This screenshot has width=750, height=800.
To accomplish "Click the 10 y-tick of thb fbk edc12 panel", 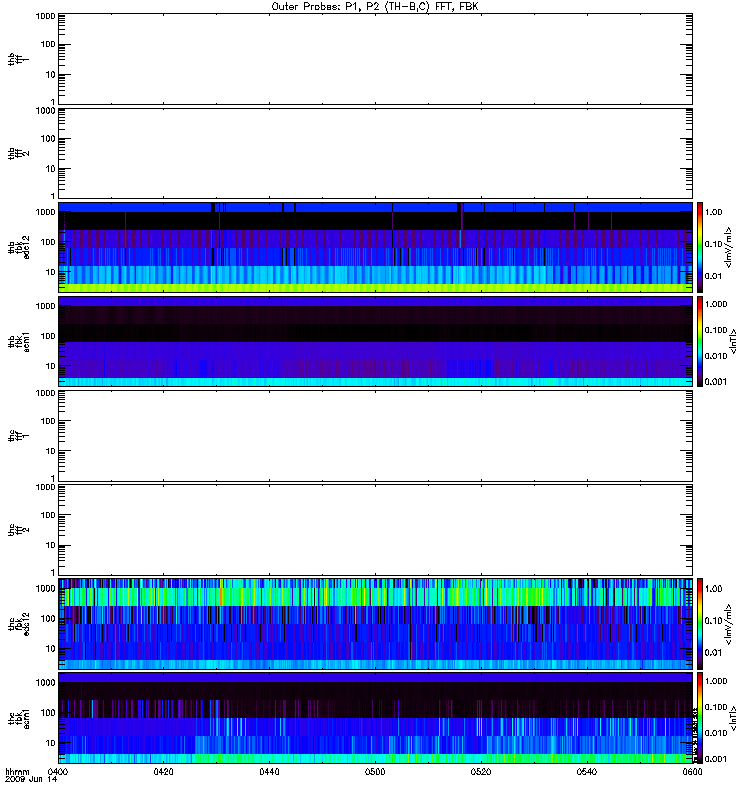I will tap(51, 272).
